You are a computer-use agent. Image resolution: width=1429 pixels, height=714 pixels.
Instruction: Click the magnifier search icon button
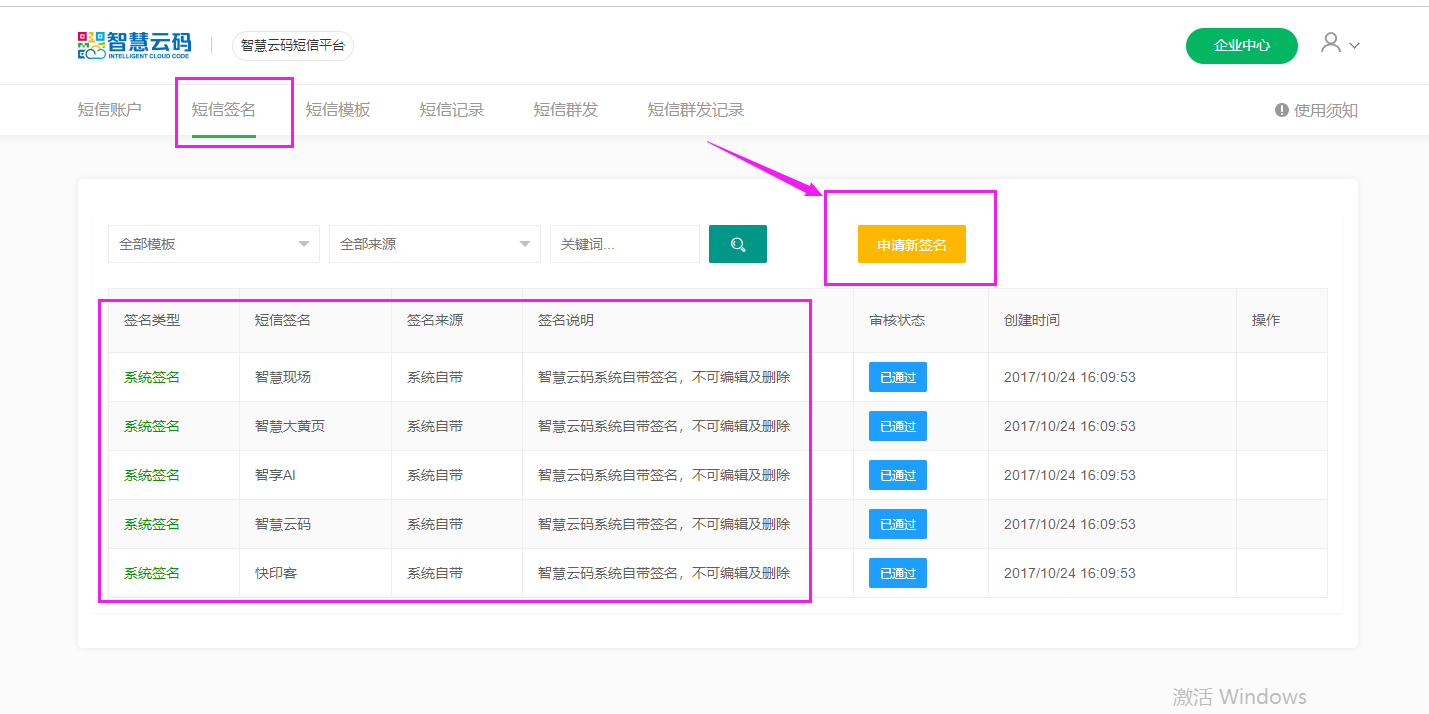[x=737, y=244]
